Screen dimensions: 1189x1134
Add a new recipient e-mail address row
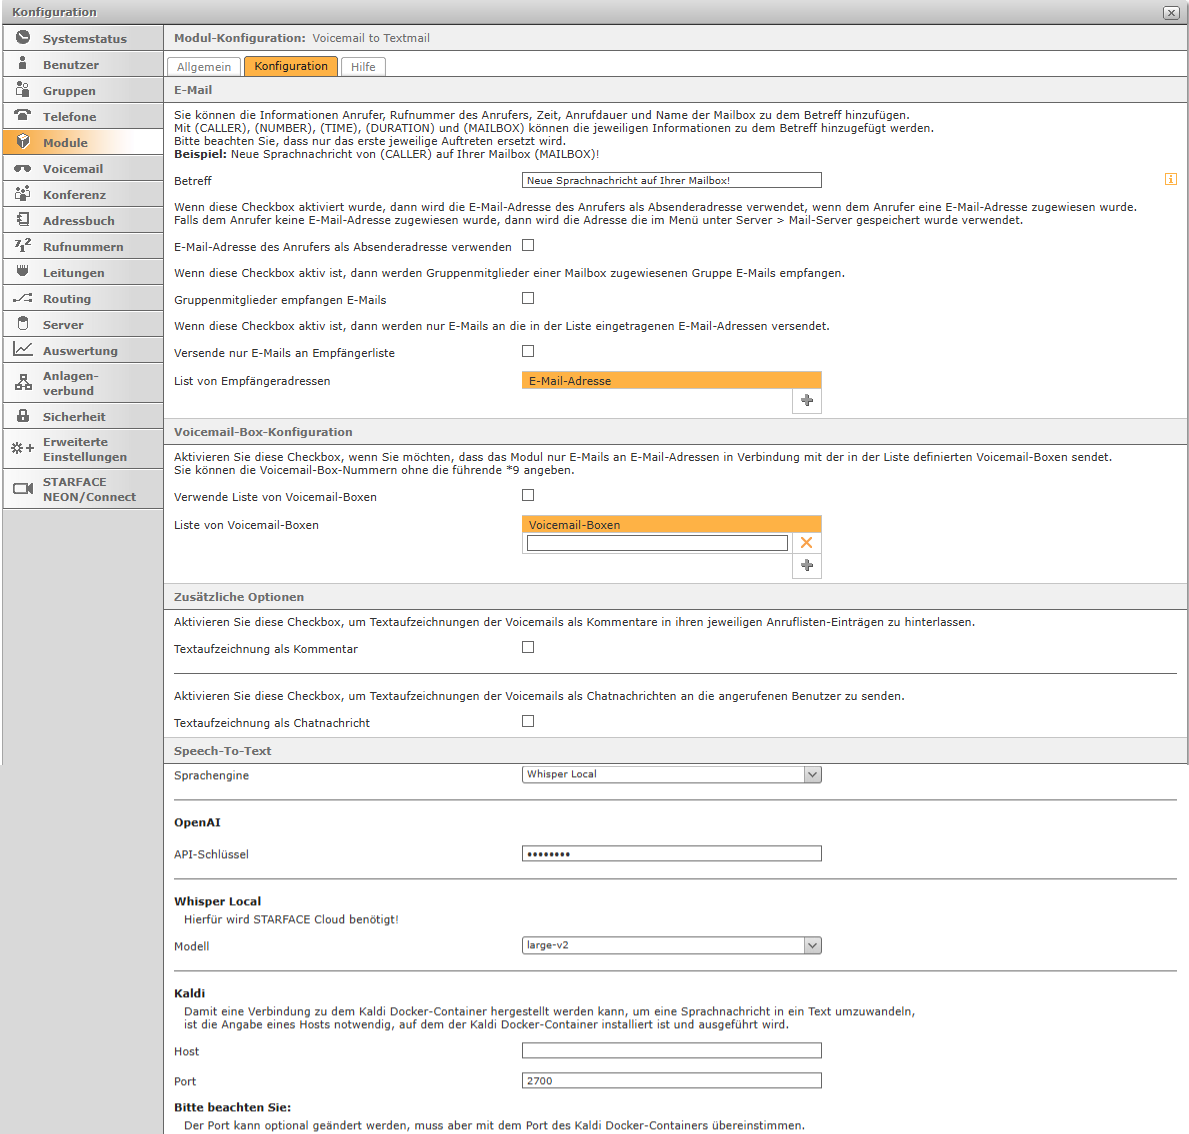tap(807, 400)
